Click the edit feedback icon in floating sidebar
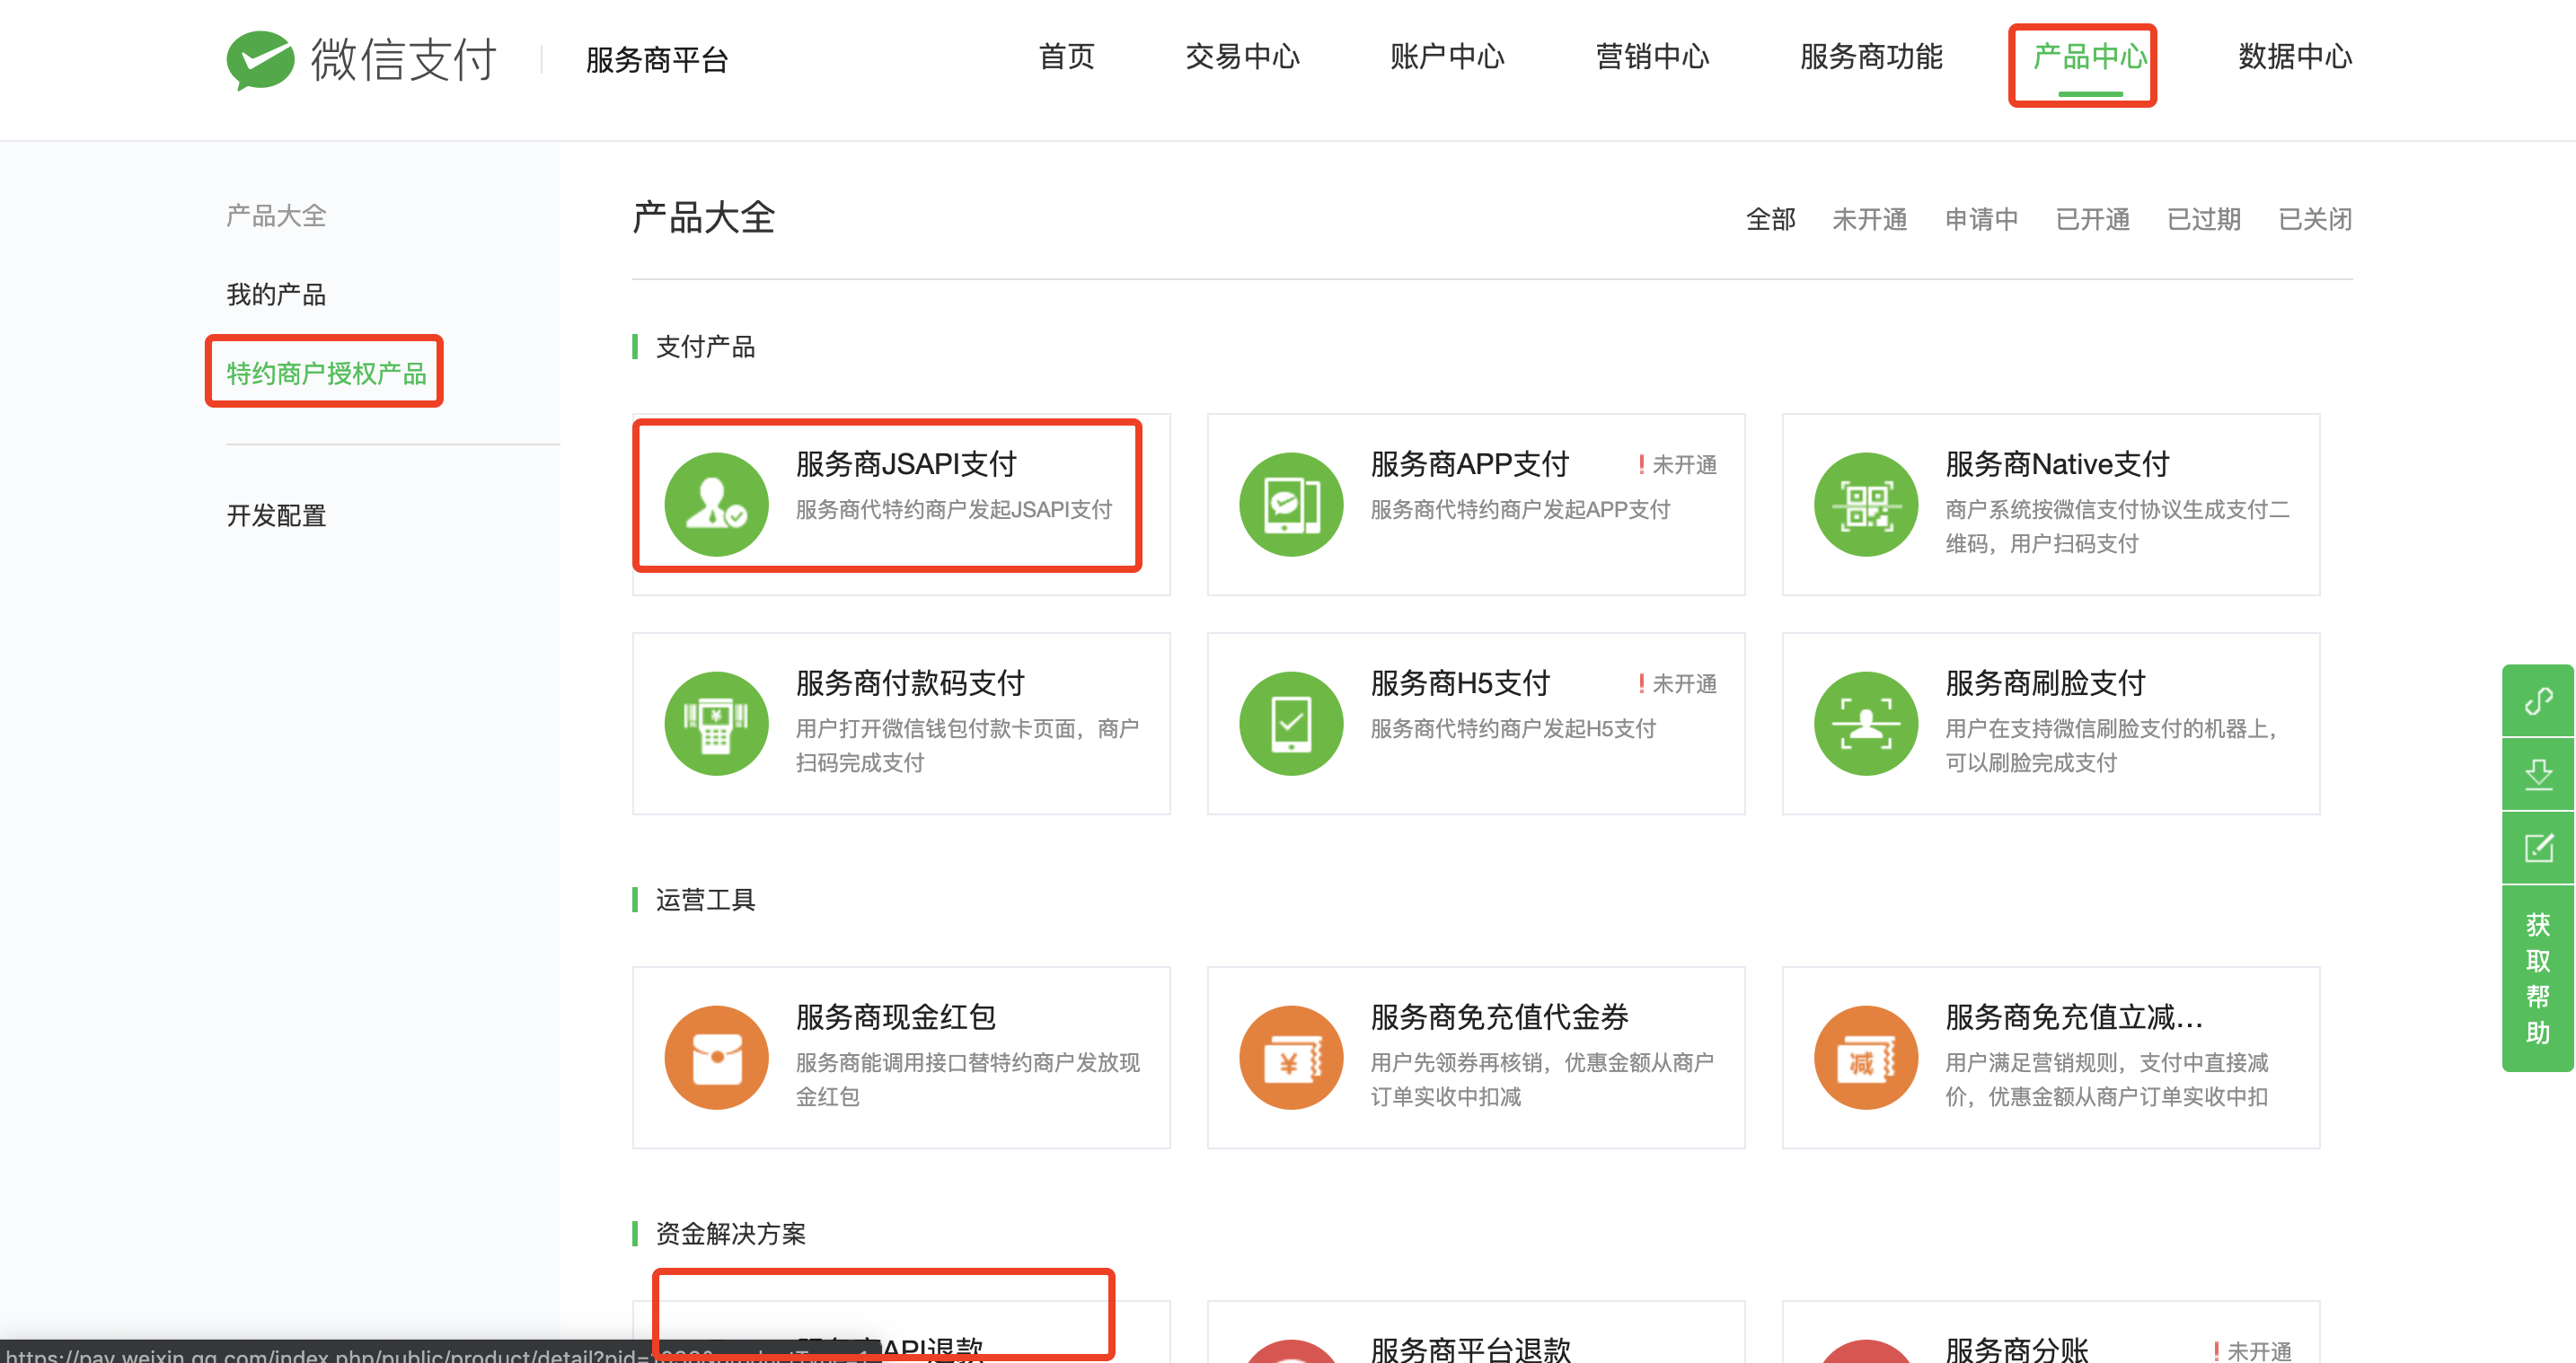Viewport: 2576px width, 1363px height. click(x=2538, y=848)
